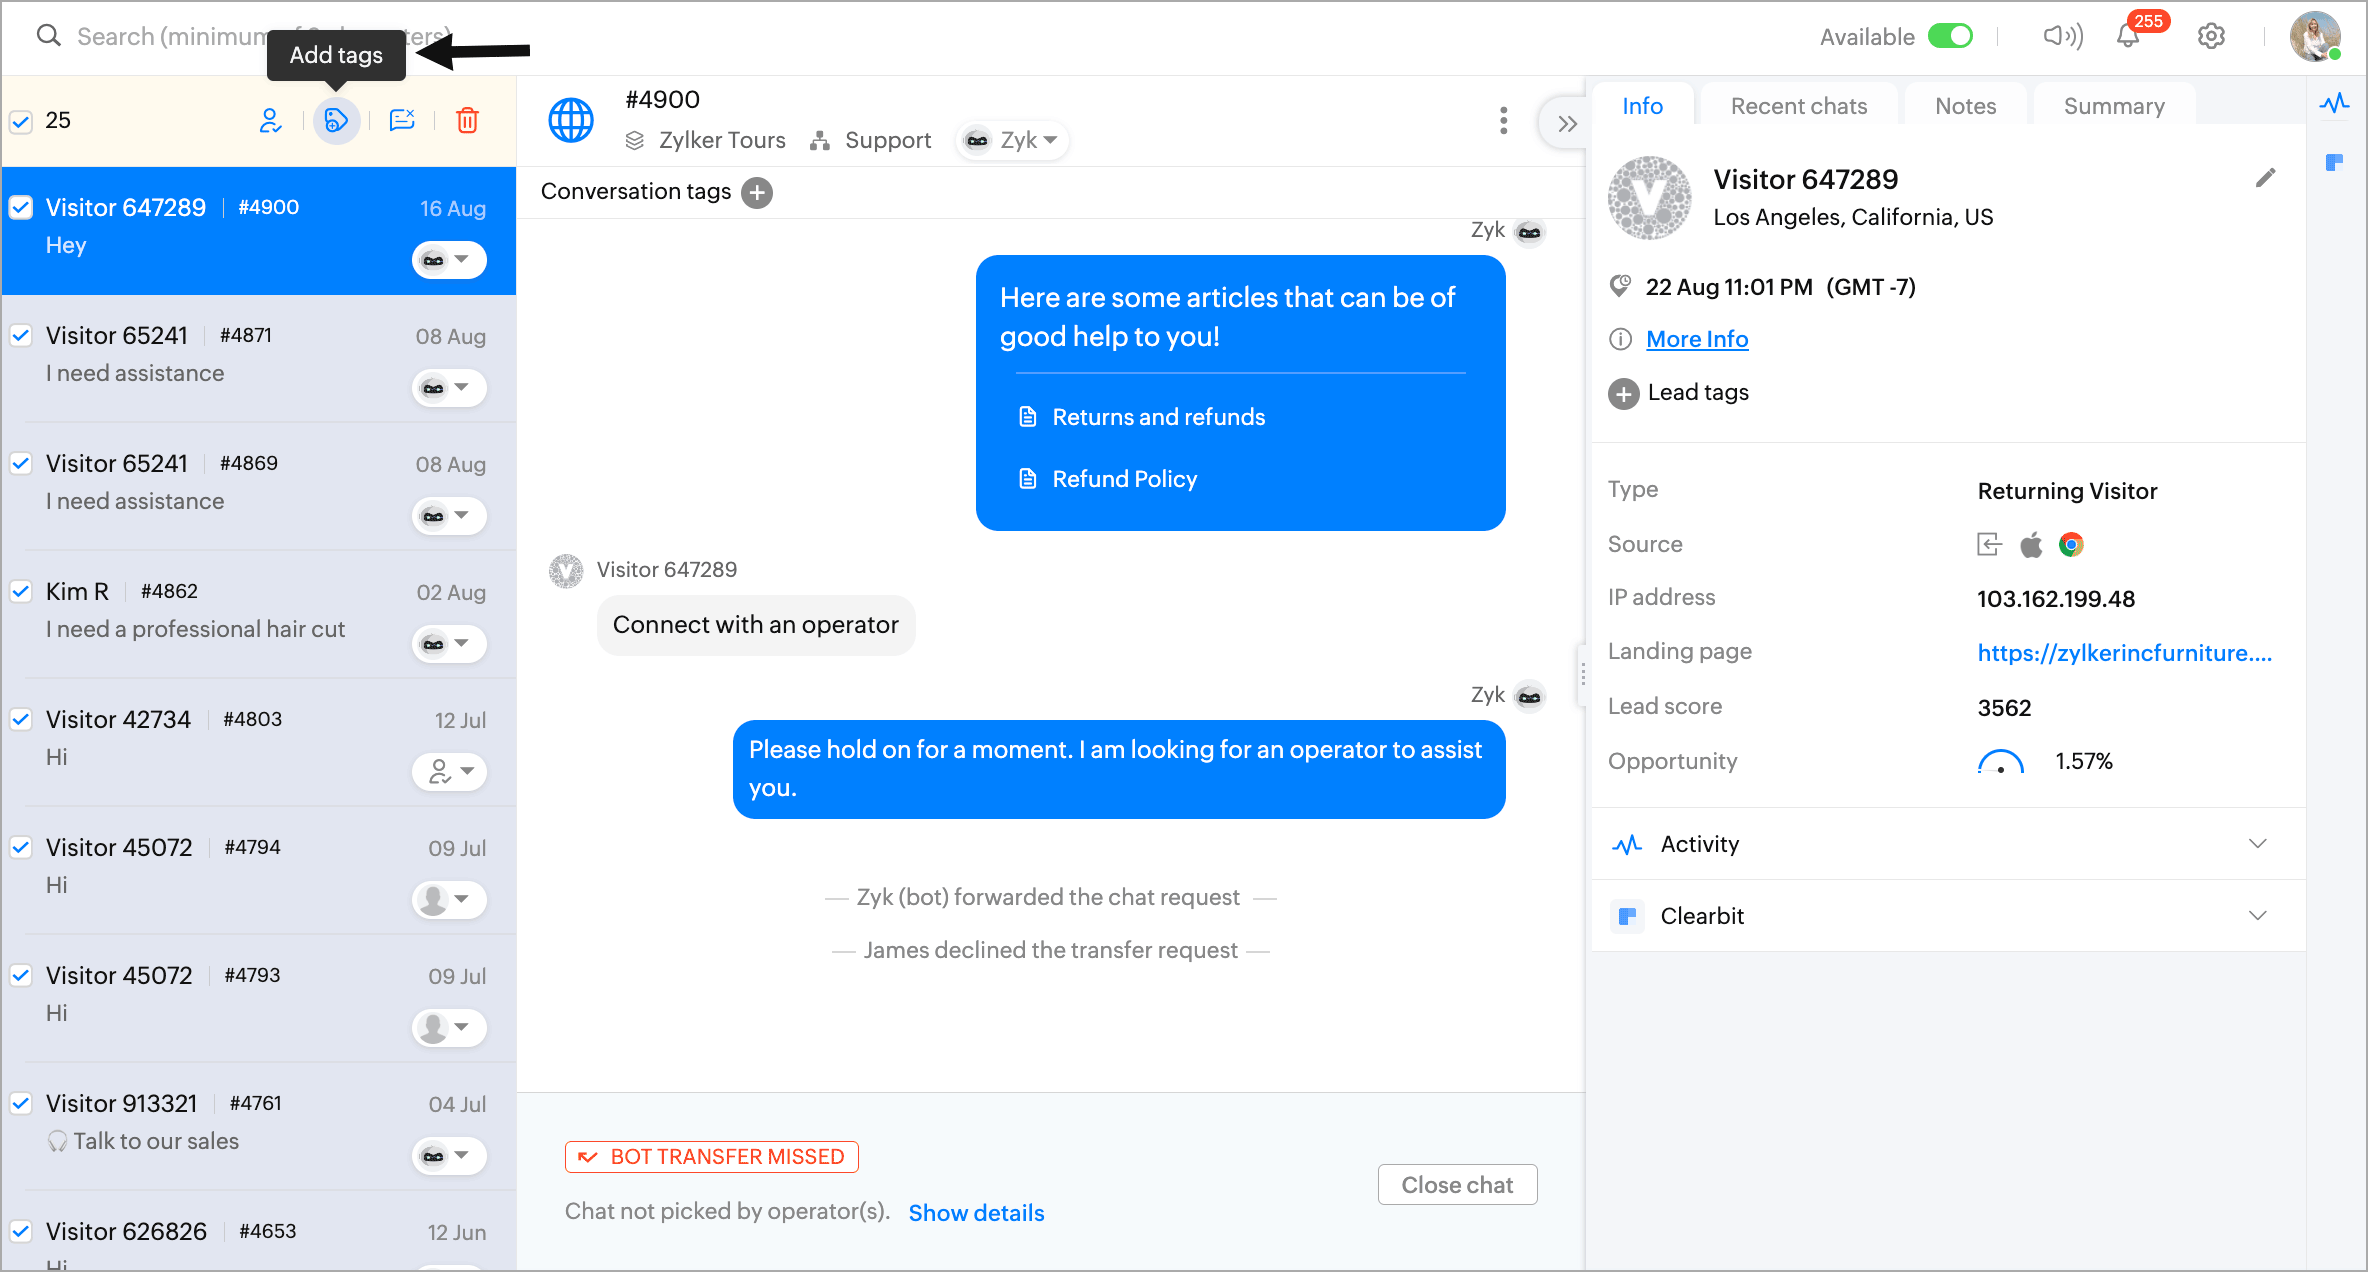Uncheck the select all checkbox showing 25

[x=21, y=121]
